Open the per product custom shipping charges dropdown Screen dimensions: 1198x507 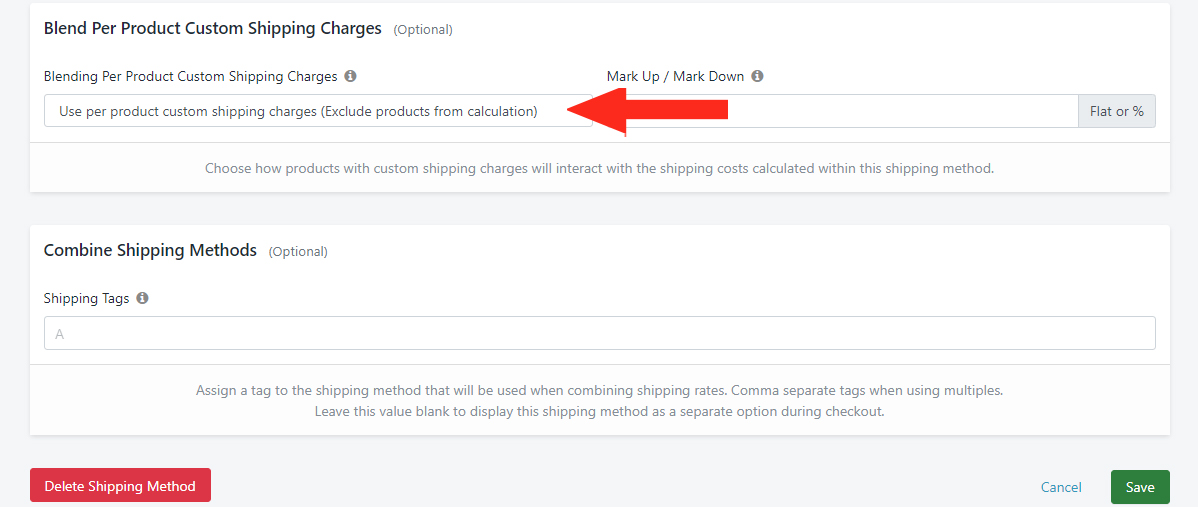pyautogui.click(x=318, y=111)
